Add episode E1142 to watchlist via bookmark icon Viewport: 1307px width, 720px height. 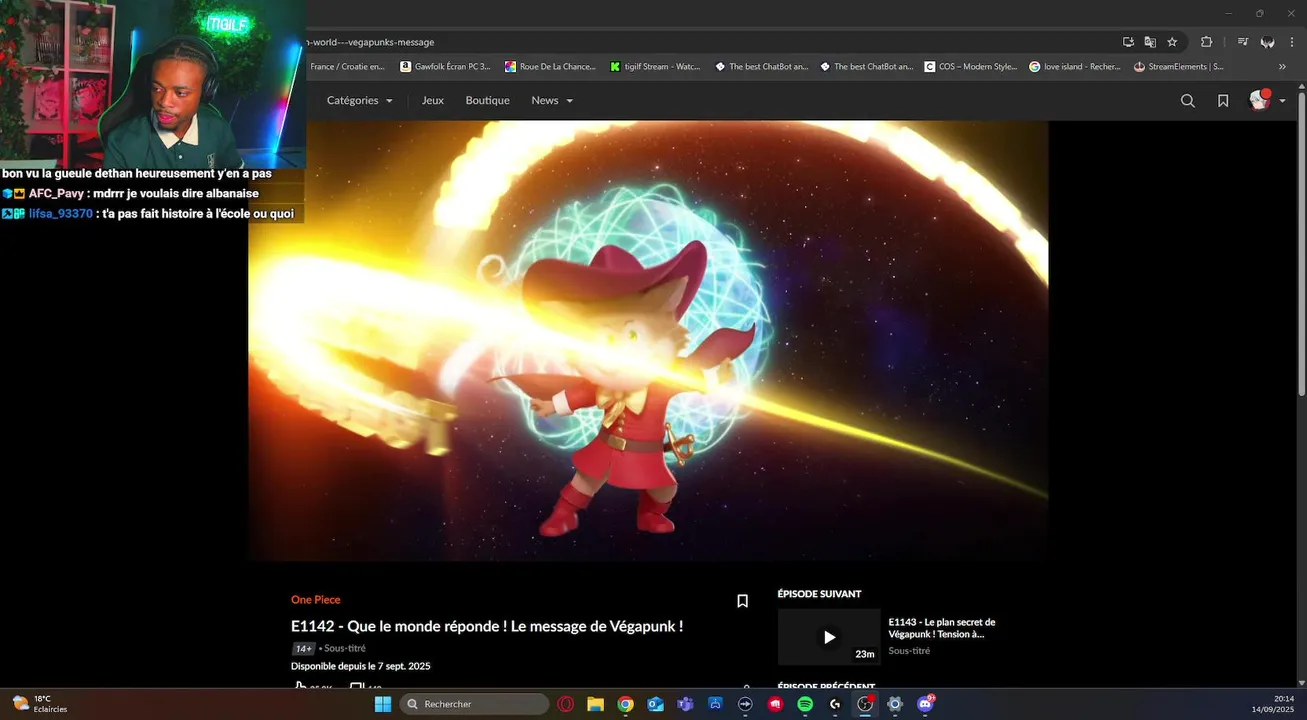(742, 601)
